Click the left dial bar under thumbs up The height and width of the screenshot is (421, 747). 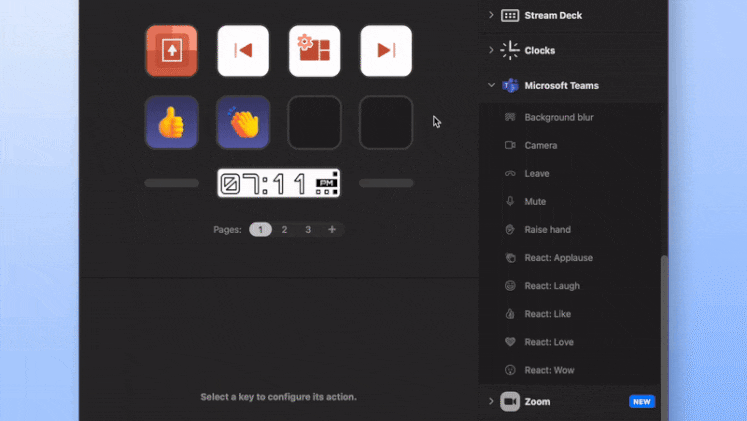[172, 183]
